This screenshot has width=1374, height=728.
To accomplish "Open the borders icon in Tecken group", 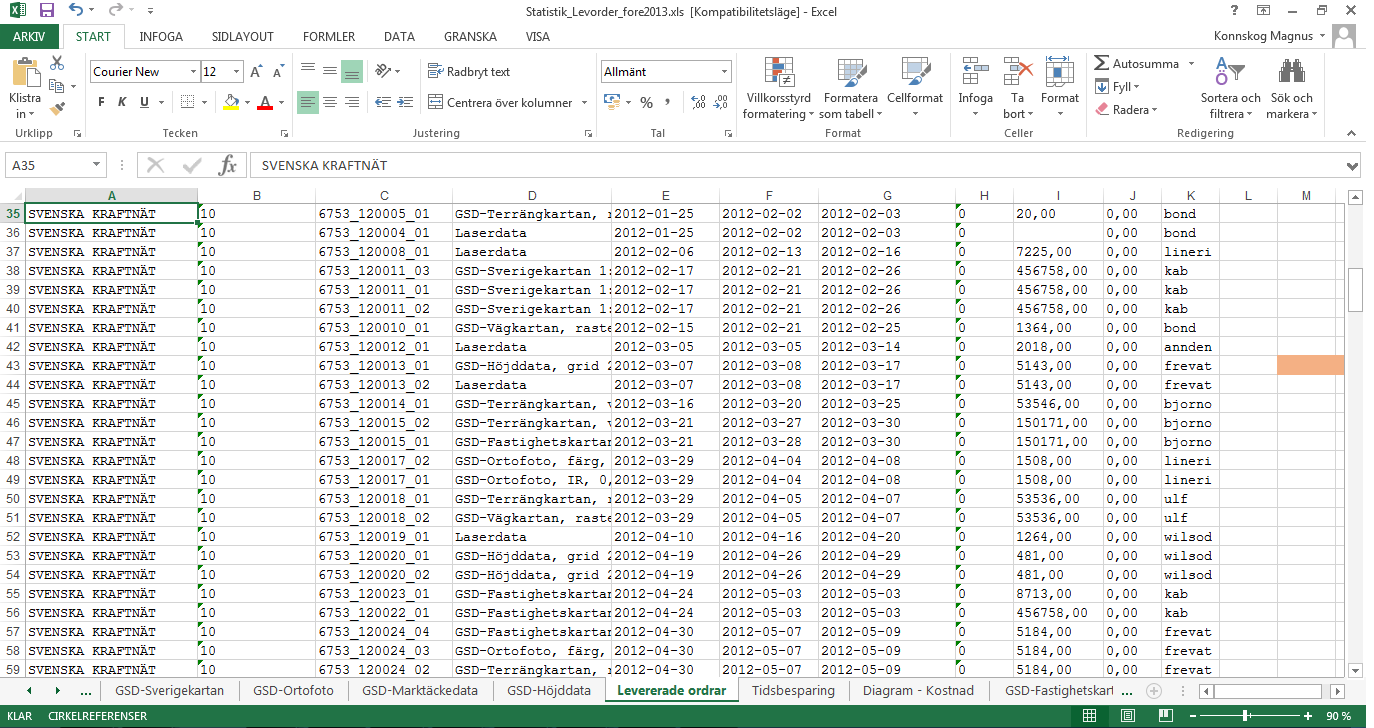I will coord(188,102).
